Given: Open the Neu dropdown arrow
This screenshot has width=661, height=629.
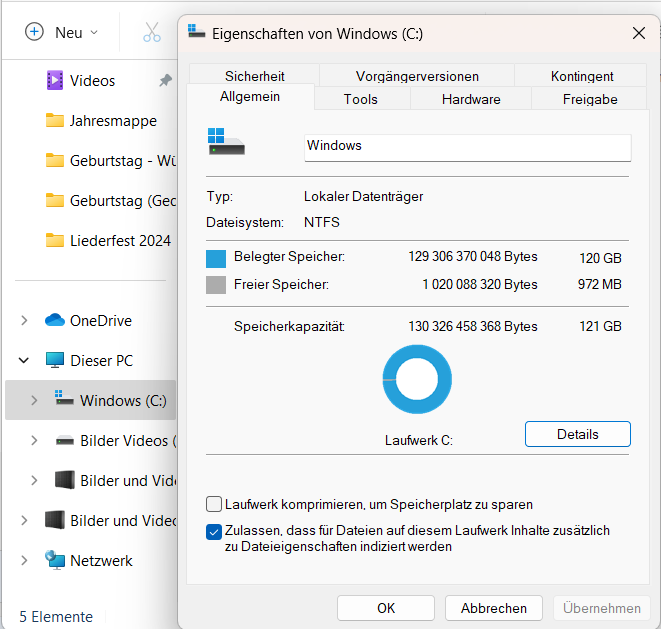Looking at the screenshot, I should [x=94, y=32].
